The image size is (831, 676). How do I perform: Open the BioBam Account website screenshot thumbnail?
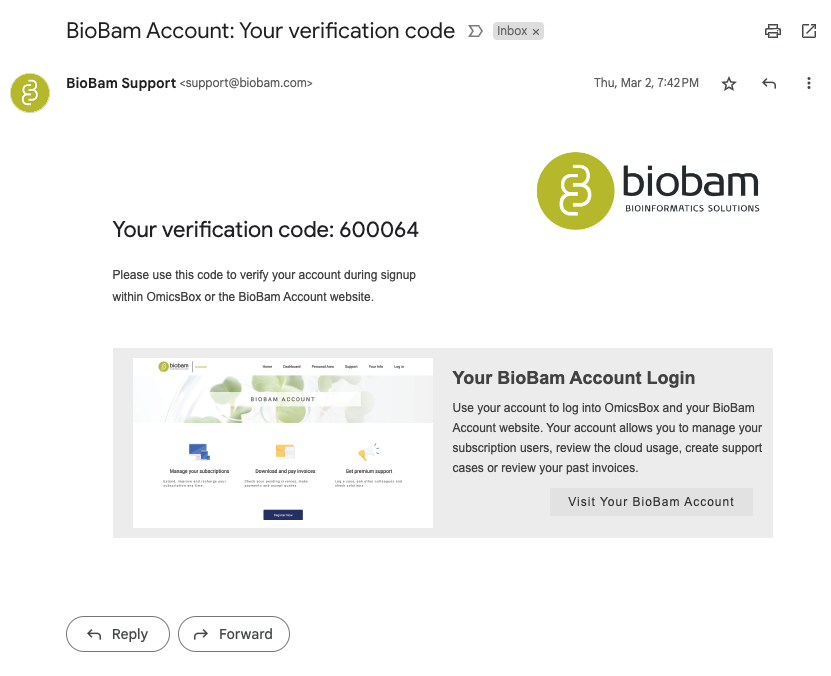(x=283, y=443)
